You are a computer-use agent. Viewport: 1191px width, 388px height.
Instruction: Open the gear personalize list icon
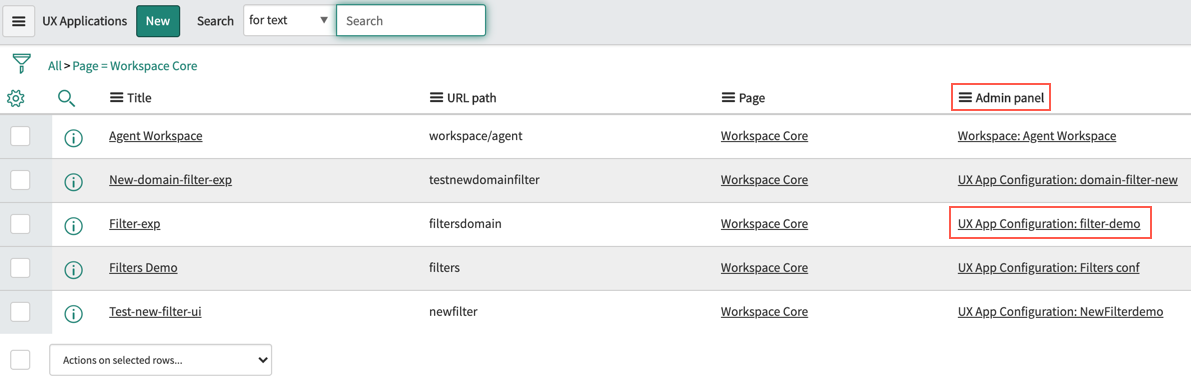(16, 98)
